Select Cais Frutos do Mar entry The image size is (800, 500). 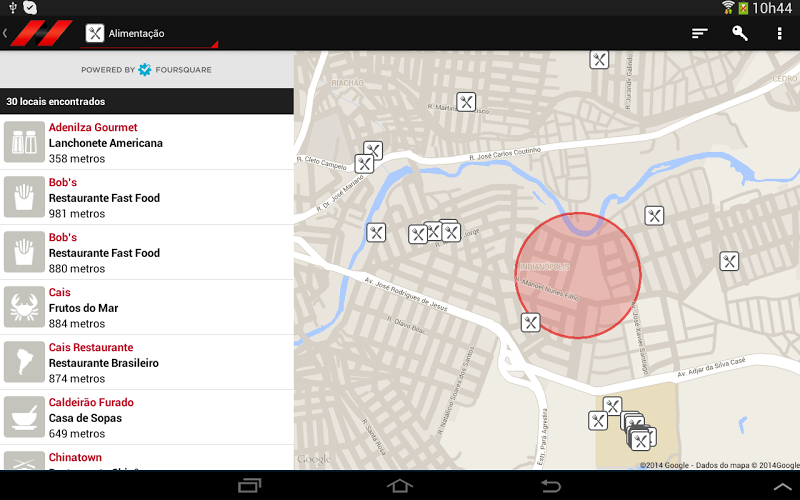coord(147,308)
